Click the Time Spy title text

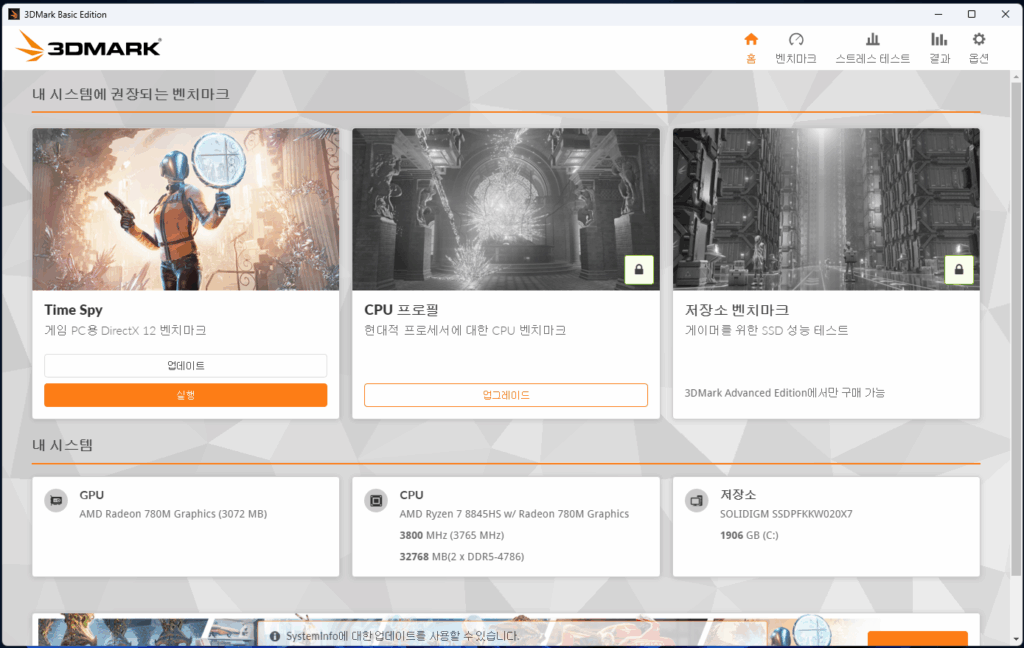(x=73, y=310)
